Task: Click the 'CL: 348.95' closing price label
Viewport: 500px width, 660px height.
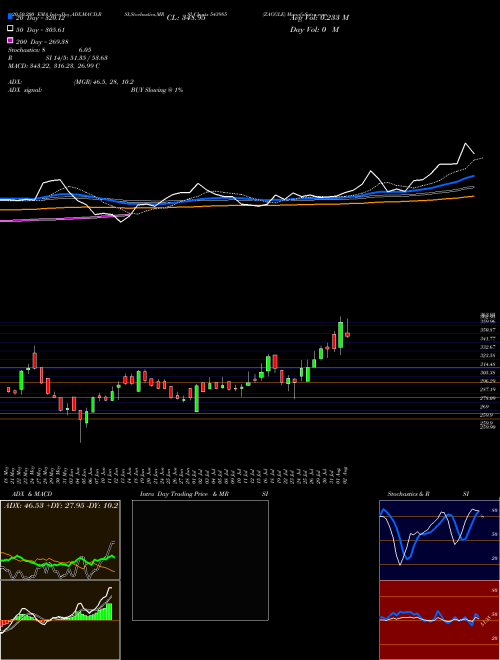Action: point(186,18)
